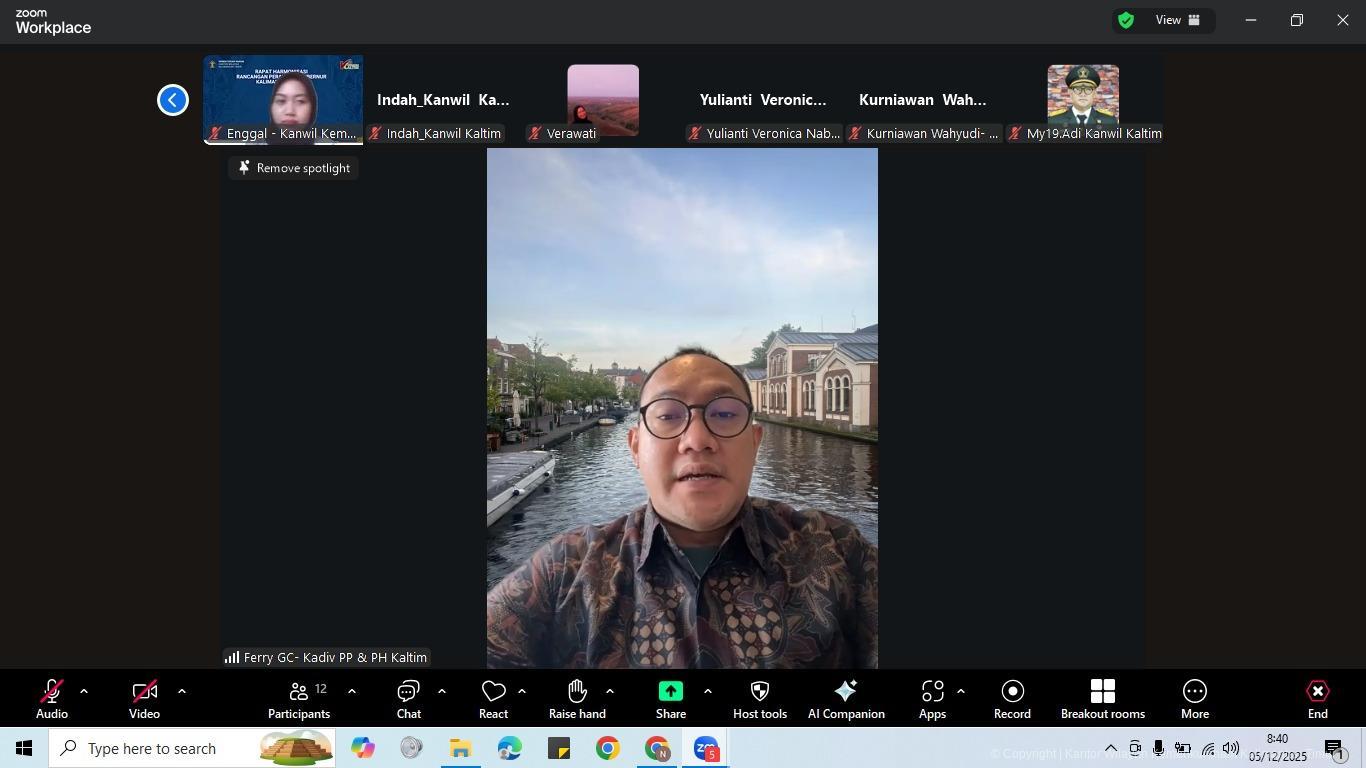End the meeting

1317,699
